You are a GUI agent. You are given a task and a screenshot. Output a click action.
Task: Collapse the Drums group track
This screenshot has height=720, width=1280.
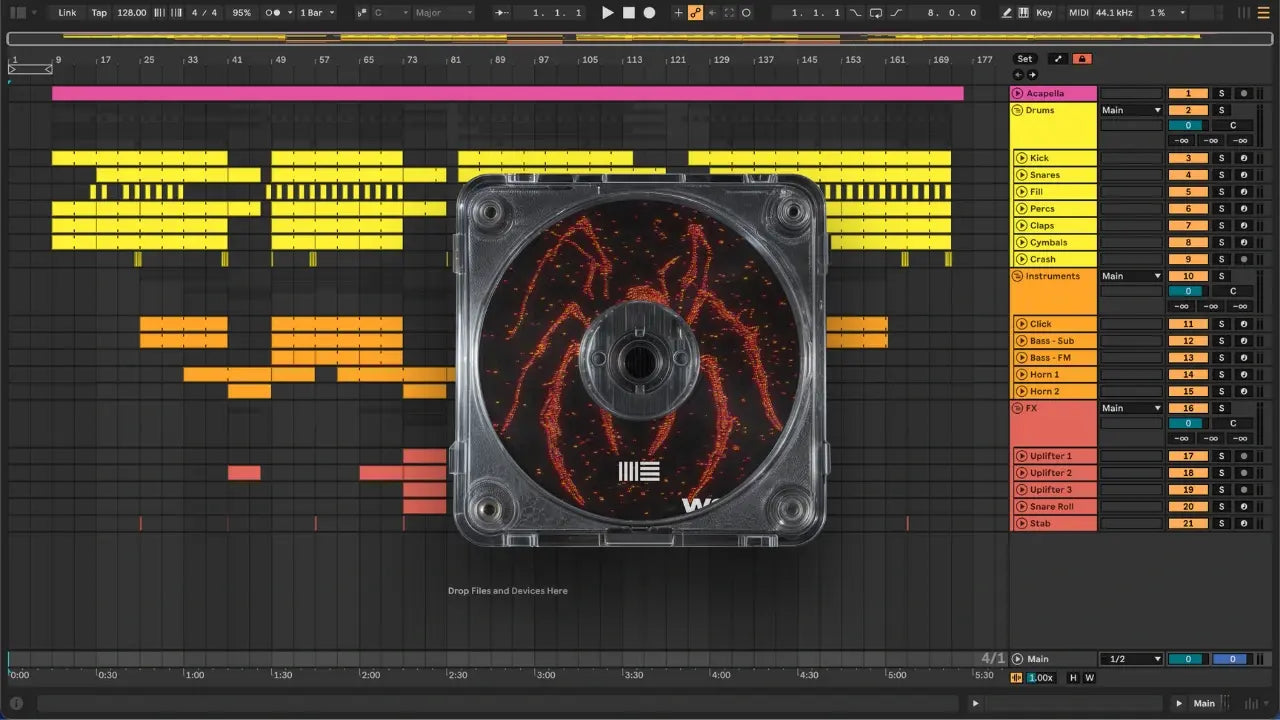pos(1017,110)
